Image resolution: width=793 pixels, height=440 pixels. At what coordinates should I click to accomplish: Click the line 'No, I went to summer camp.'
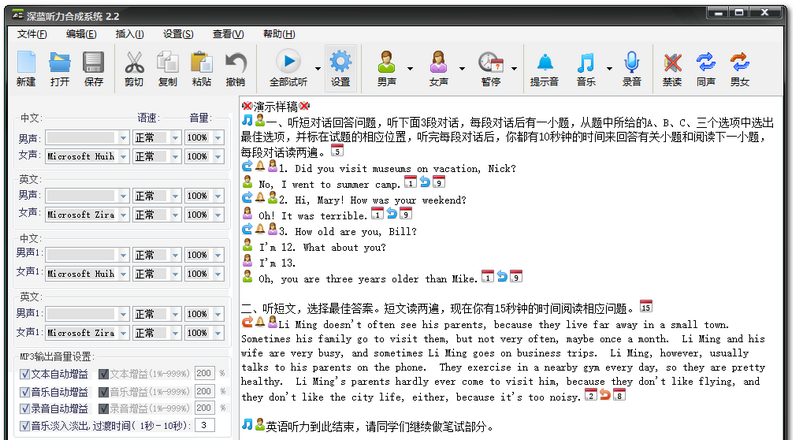[x=329, y=185]
